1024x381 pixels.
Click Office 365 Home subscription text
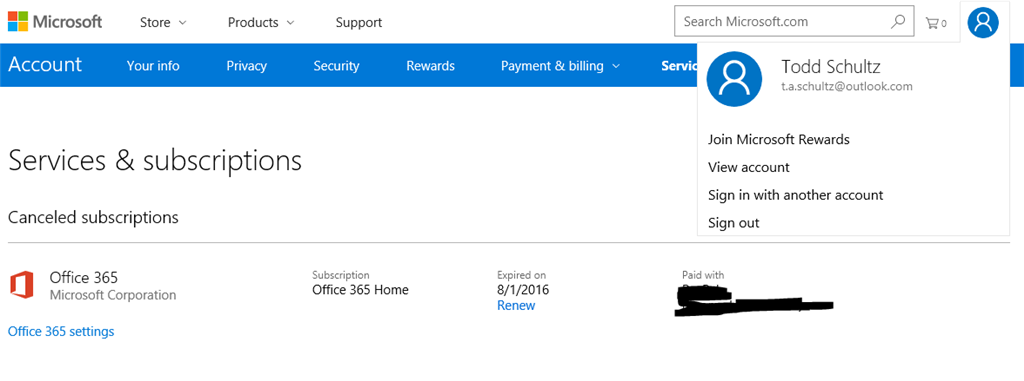360,290
